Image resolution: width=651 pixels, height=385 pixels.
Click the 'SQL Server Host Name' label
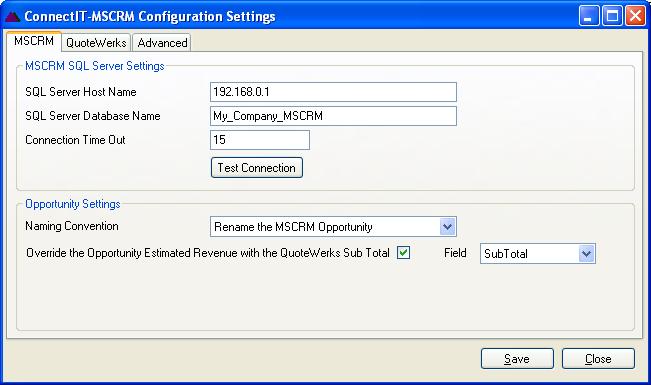point(81,92)
